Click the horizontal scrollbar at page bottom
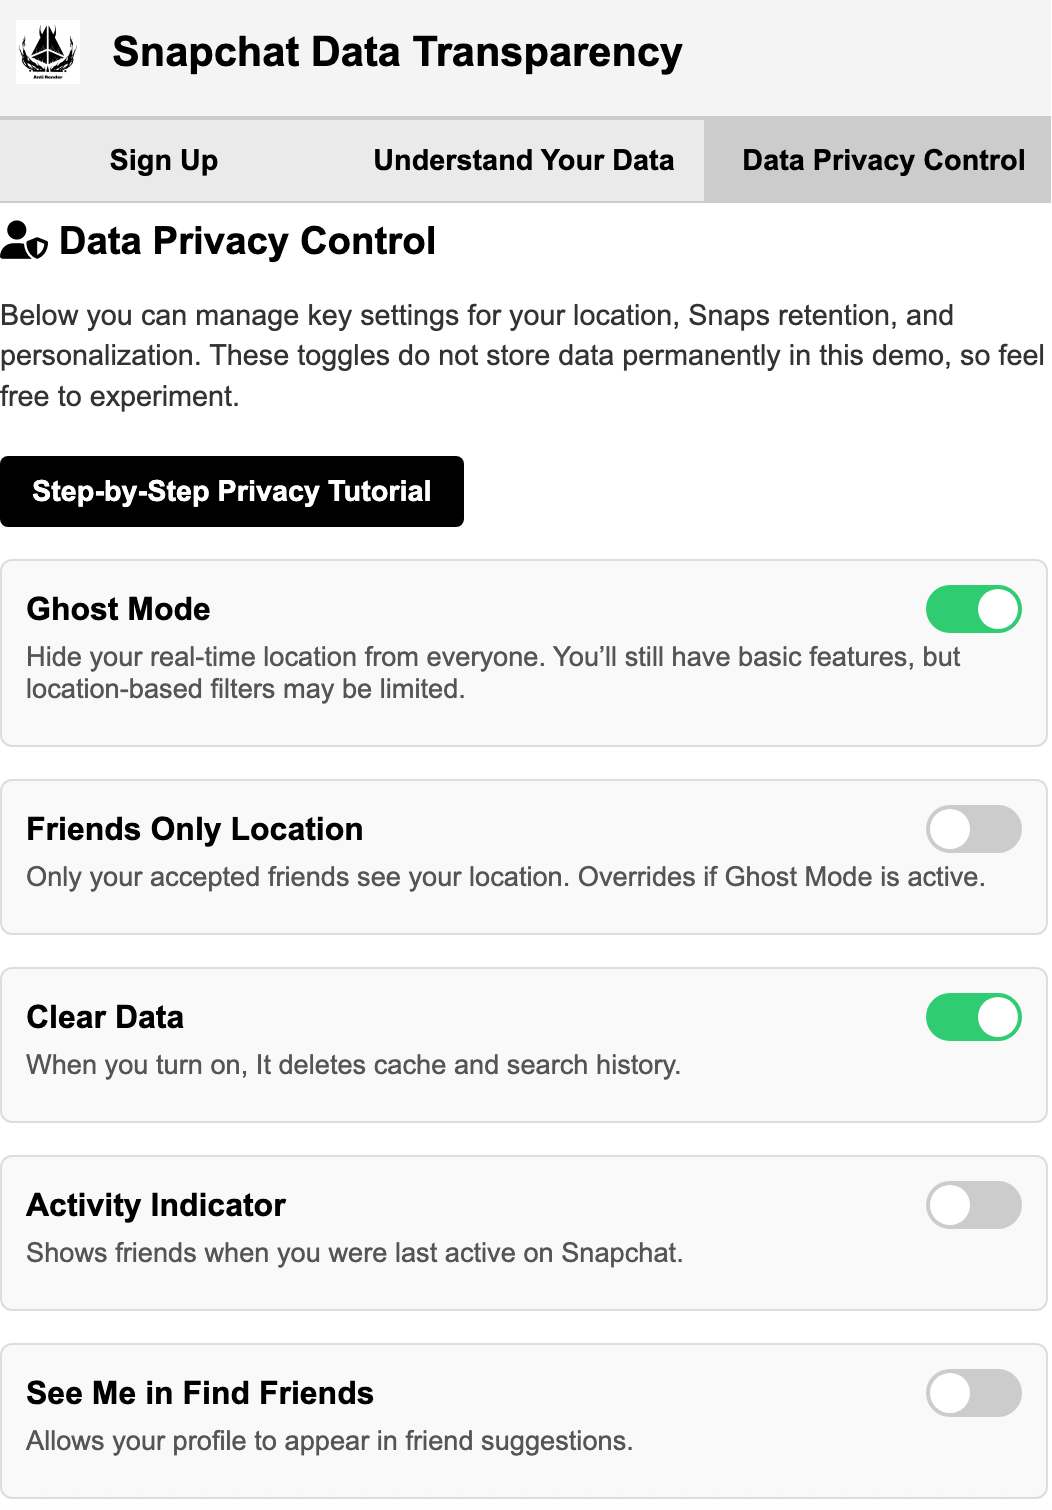This screenshot has height=1510, width=1052. coord(526,1502)
